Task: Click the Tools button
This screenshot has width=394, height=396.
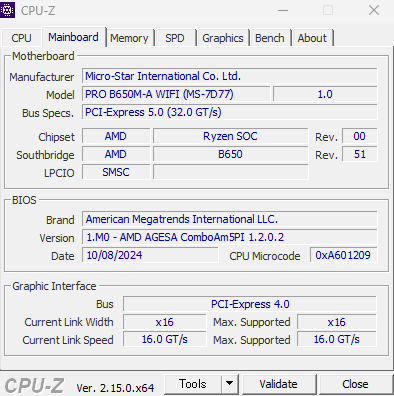Action: point(193,384)
